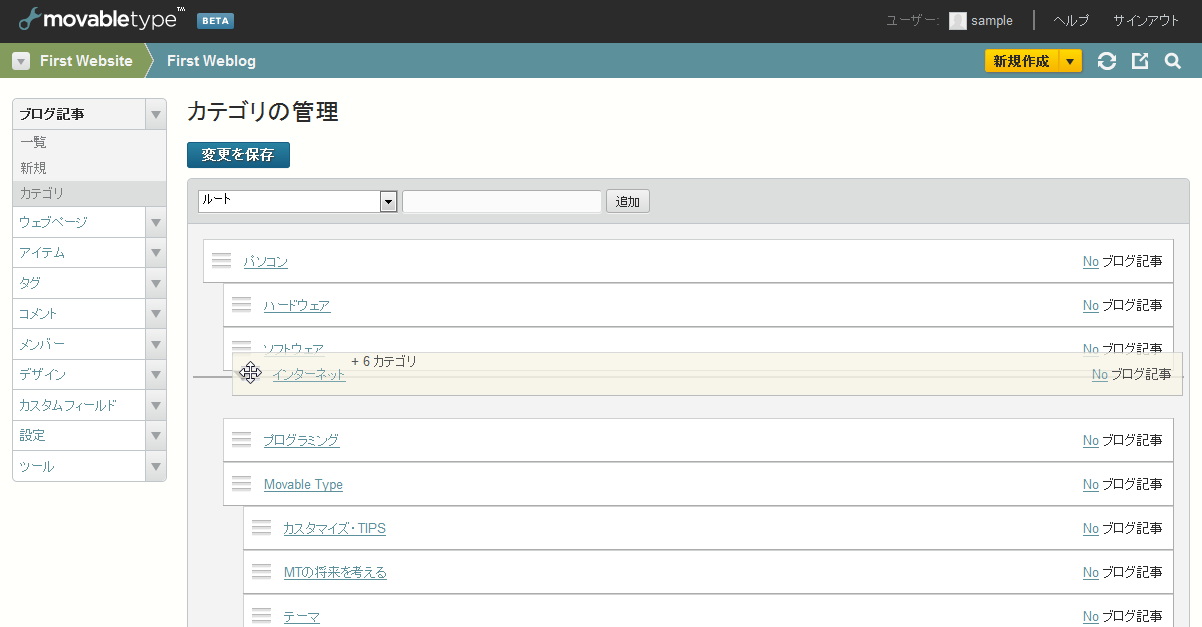Click the drag handle next to プログラミング

coord(241,439)
